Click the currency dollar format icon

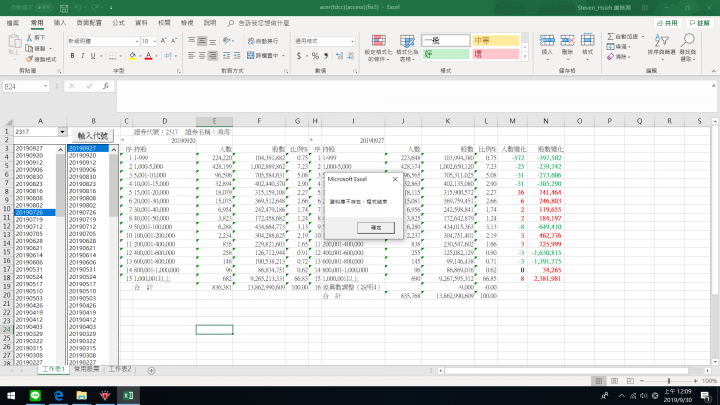tap(299, 56)
